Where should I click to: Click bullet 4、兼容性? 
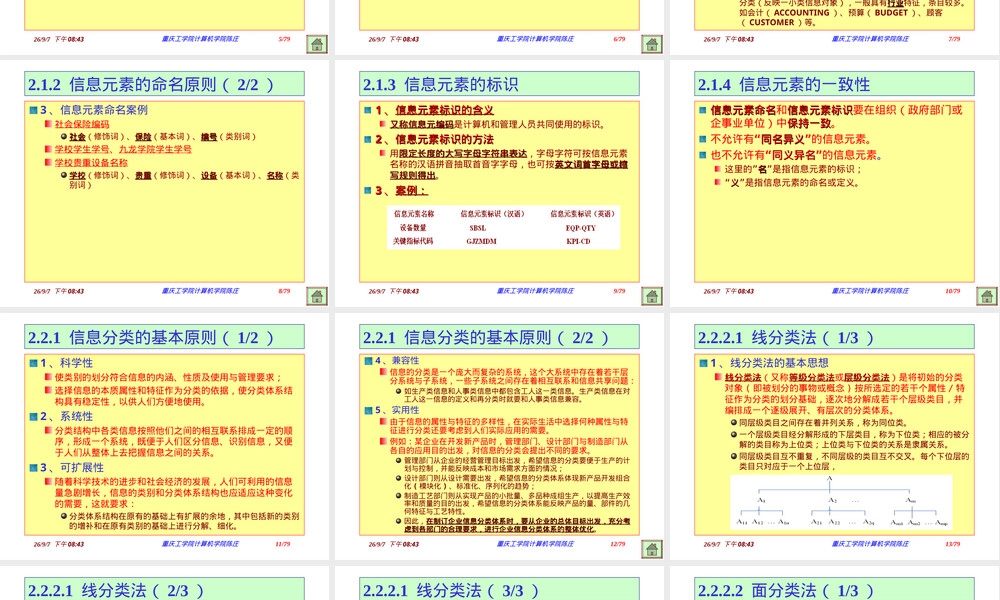tap(397, 360)
